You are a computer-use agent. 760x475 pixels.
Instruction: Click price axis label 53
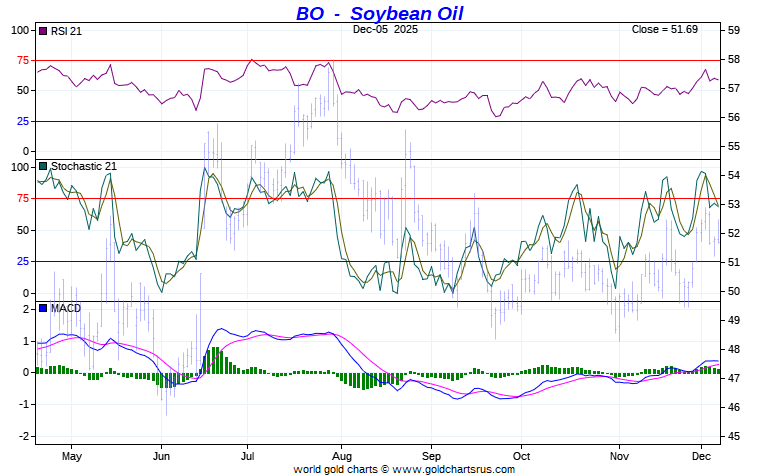point(733,204)
